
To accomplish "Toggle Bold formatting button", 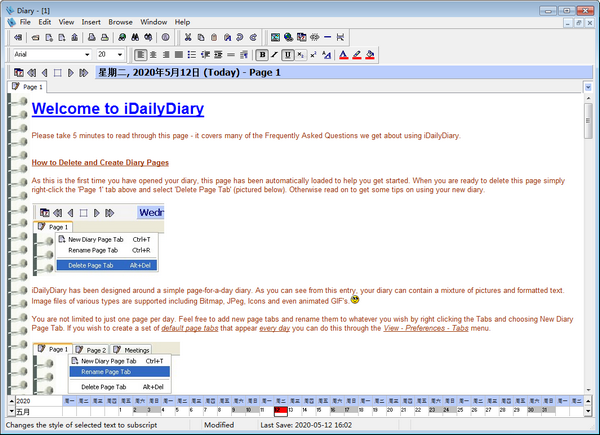I will coord(263,55).
